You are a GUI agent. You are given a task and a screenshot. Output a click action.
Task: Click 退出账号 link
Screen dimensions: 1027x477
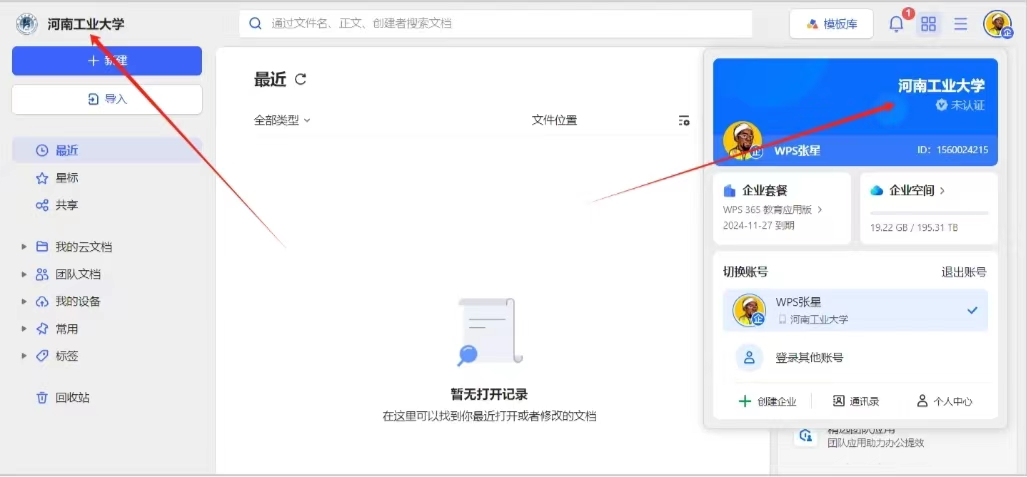964,272
